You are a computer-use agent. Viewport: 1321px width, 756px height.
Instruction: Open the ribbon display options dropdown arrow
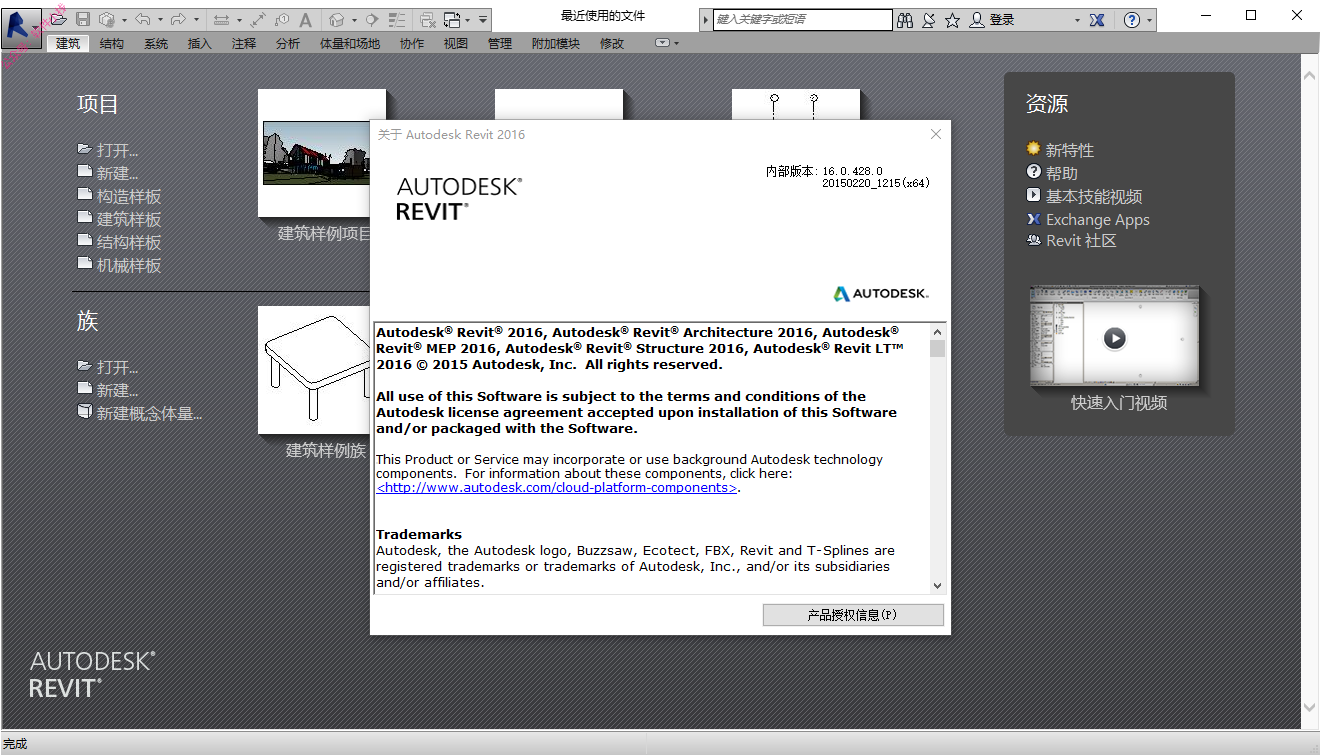677,44
